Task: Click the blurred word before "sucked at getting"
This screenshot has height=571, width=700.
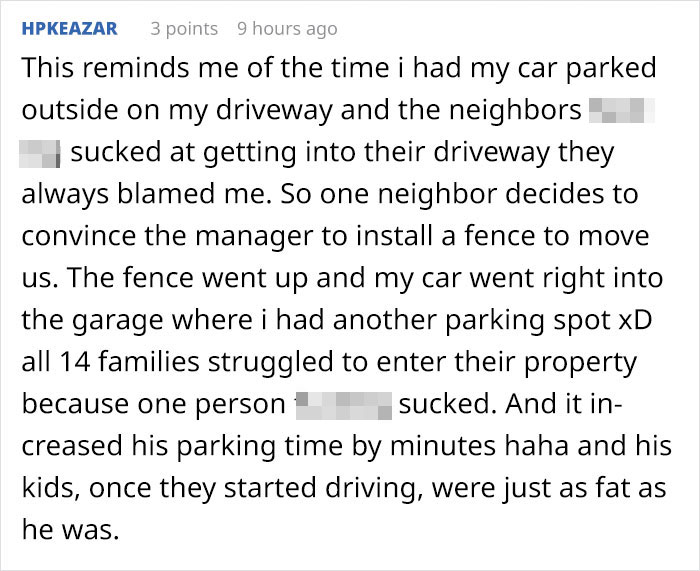Action: pyautogui.click(x=41, y=153)
